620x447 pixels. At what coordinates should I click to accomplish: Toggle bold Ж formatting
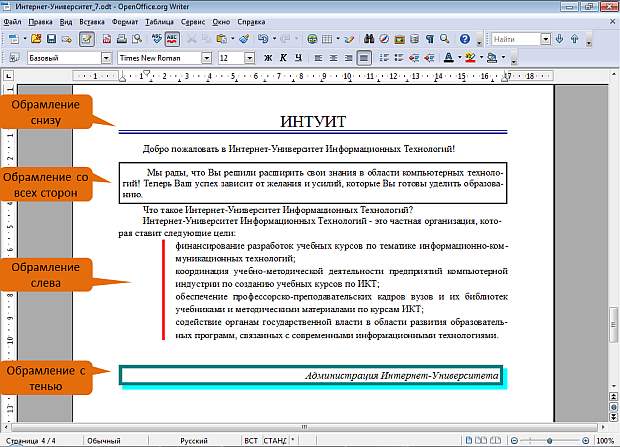[268, 58]
